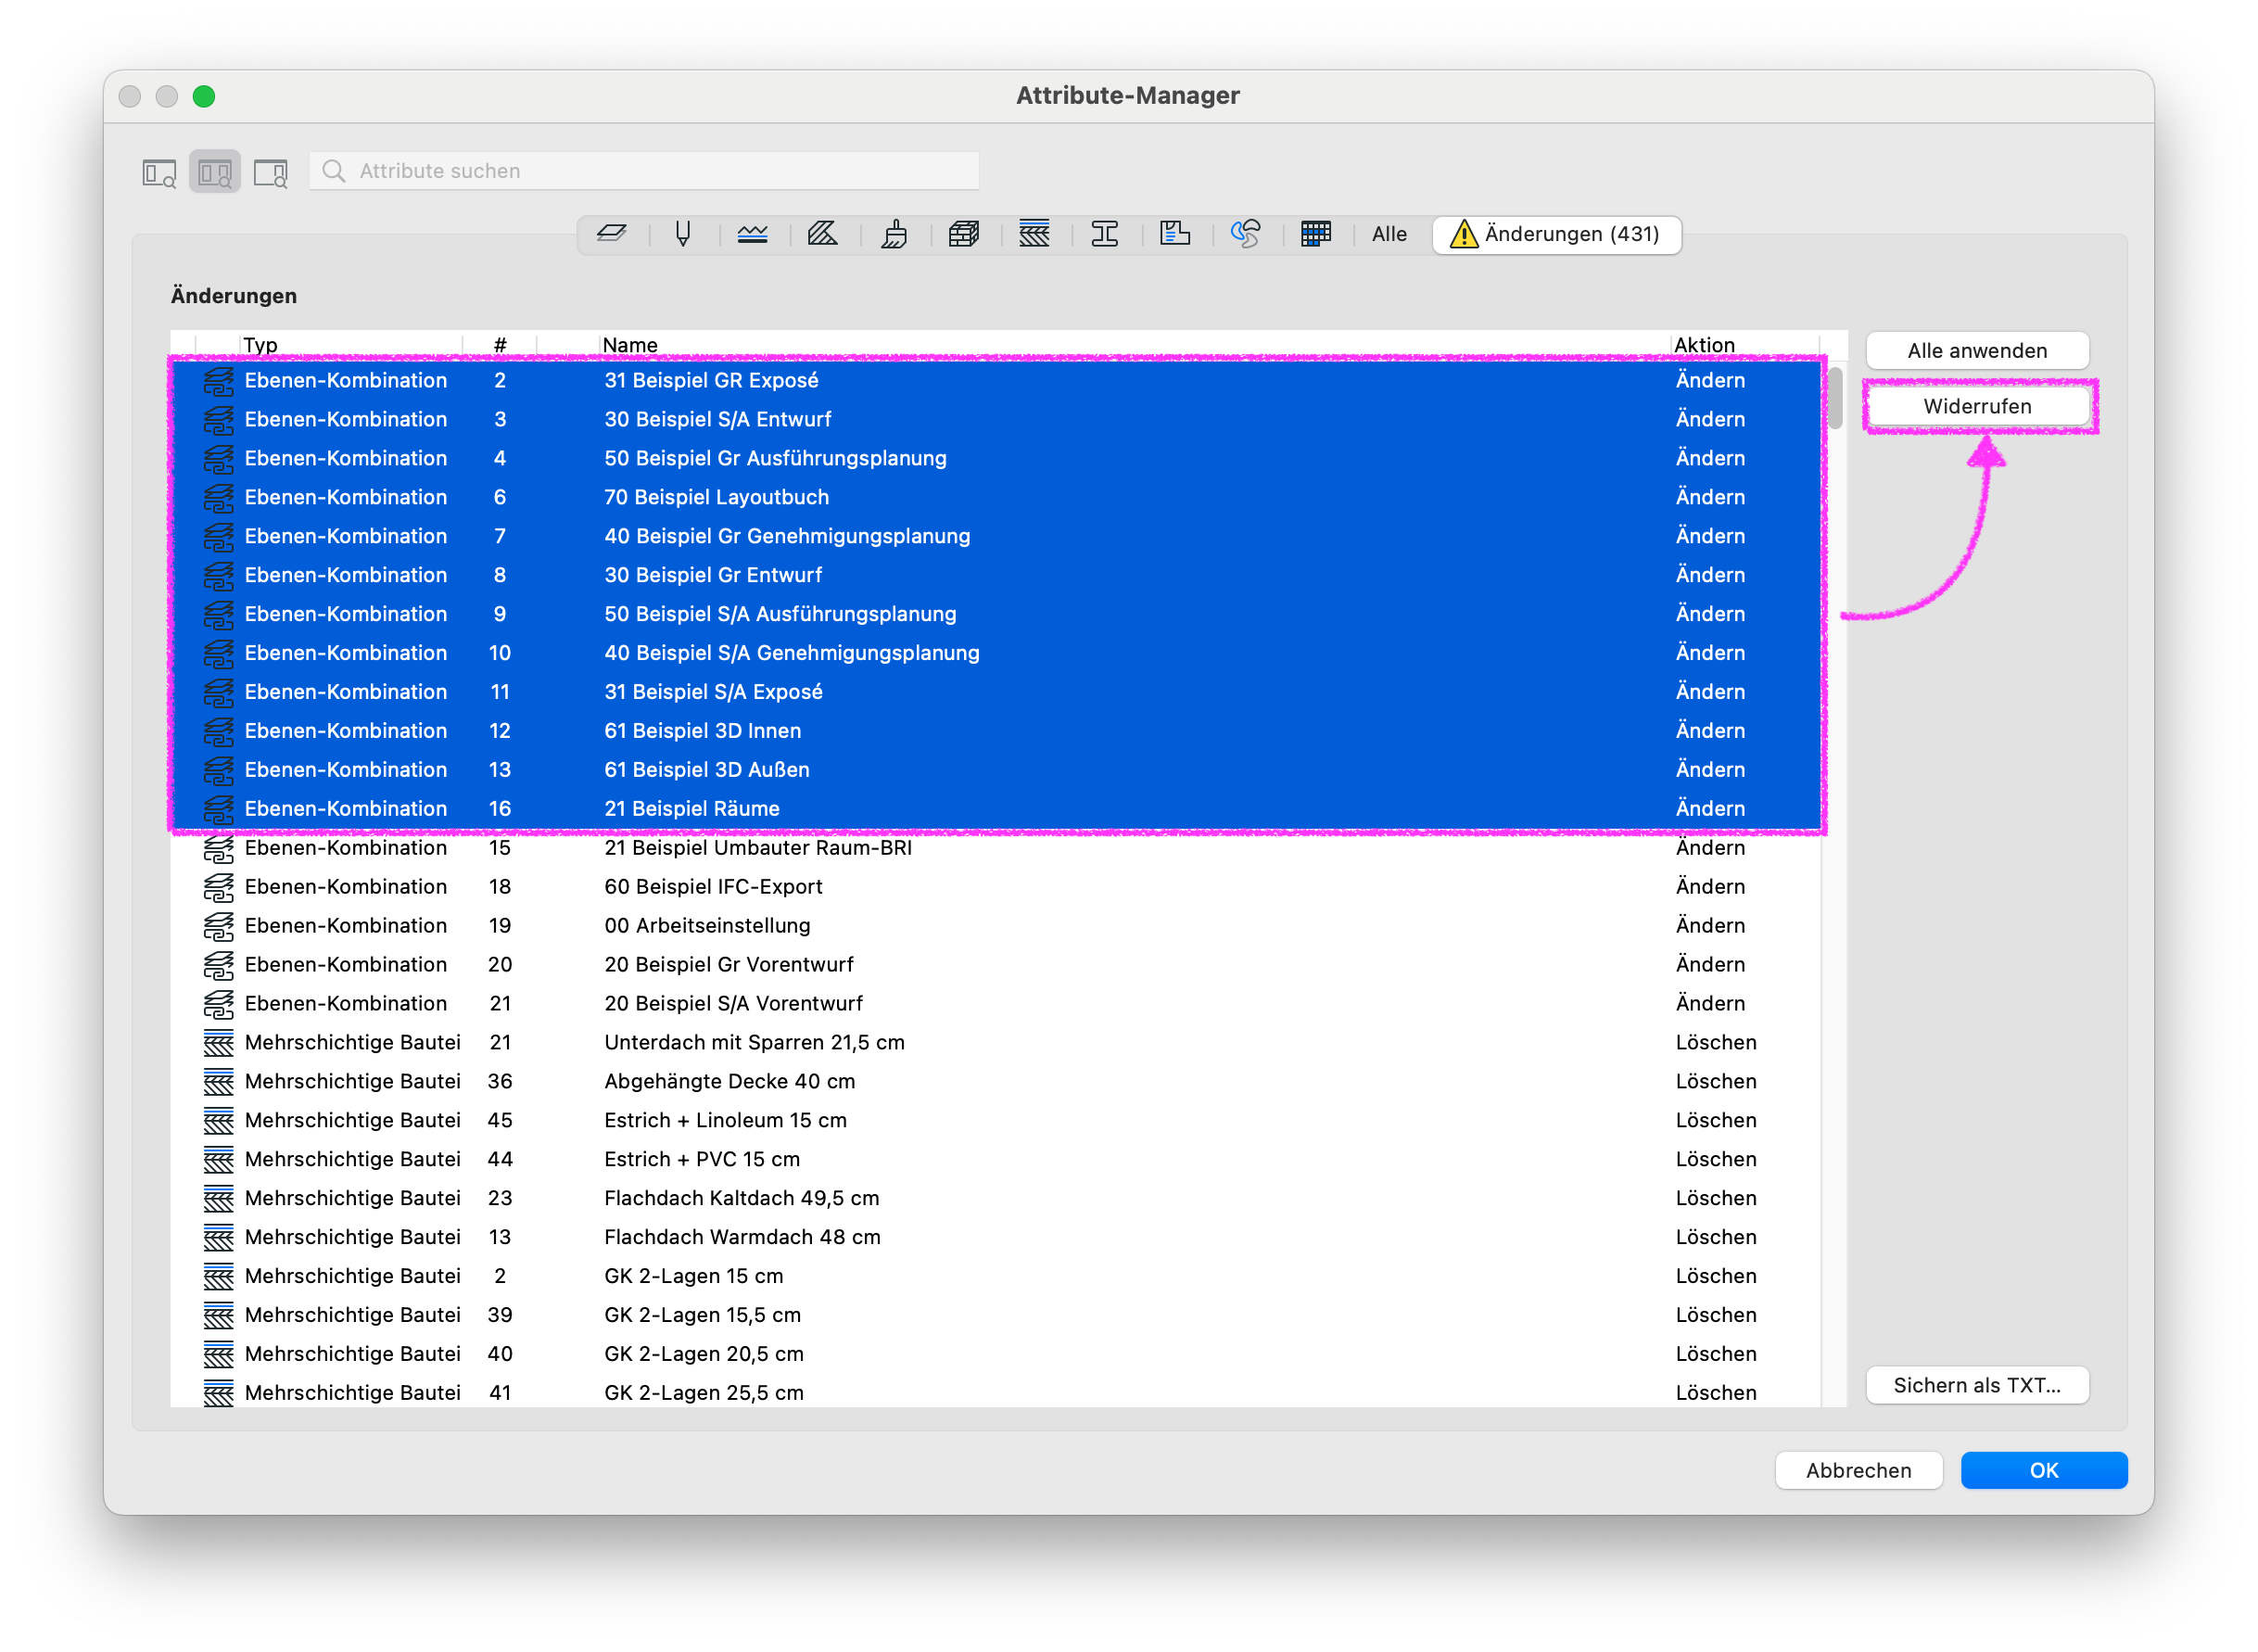This screenshot has width=2258, height=1652.
Task: Select the Änderungen (431) tab
Action: 1557,234
